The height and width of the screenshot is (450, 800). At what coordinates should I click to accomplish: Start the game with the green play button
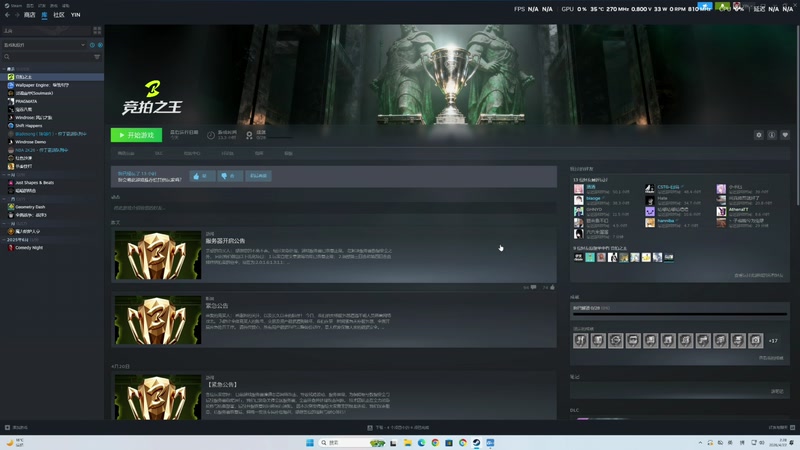click(136, 135)
